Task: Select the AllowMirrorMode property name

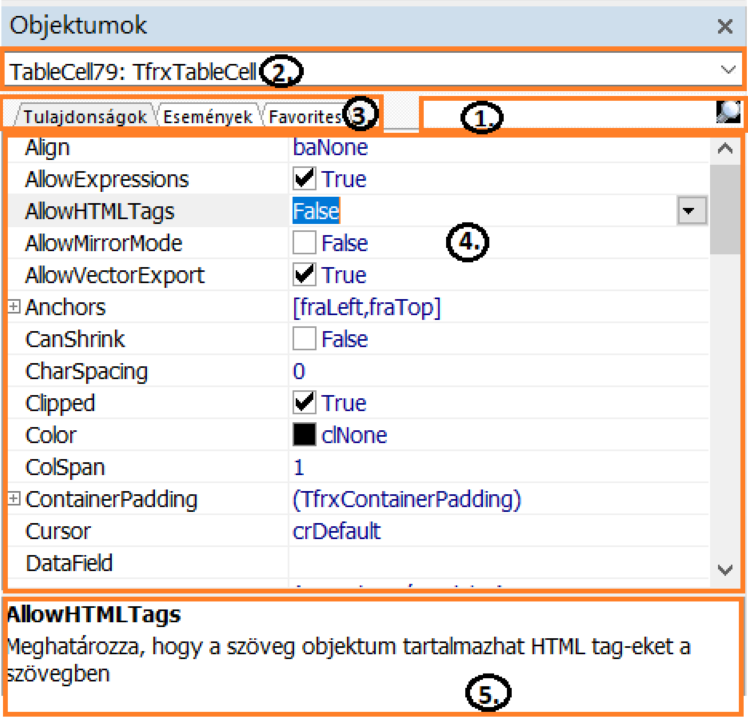Action: click(x=104, y=243)
